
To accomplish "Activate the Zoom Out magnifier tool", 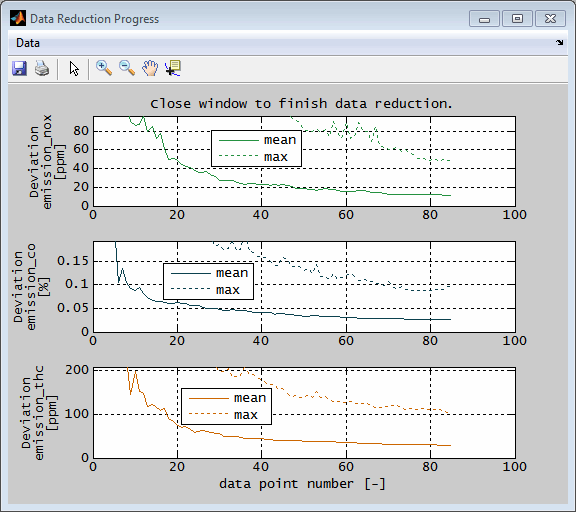I will pyautogui.click(x=127, y=68).
